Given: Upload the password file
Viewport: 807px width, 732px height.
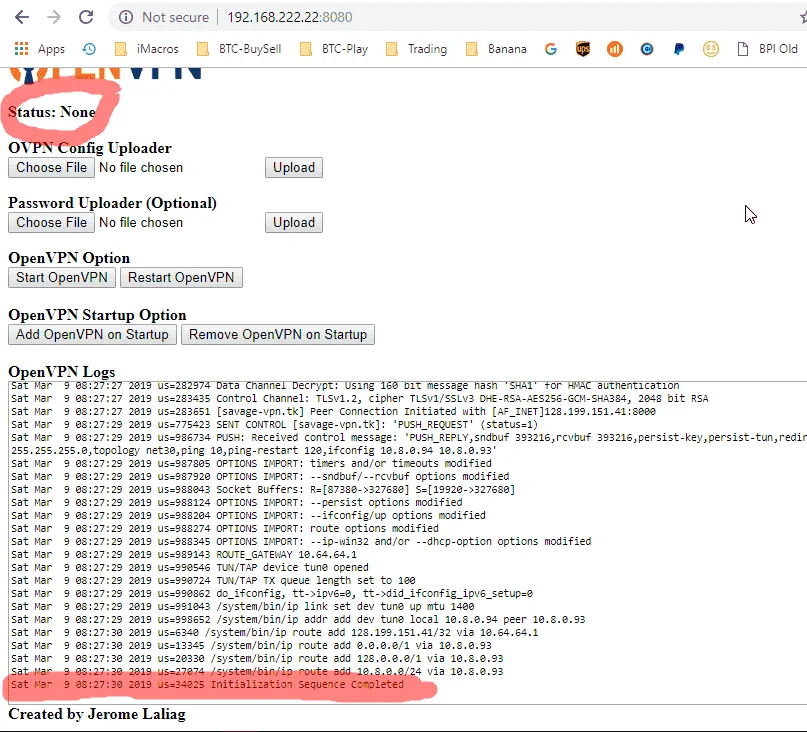Looking at the screenshot, I should click(x=294, y=223).
